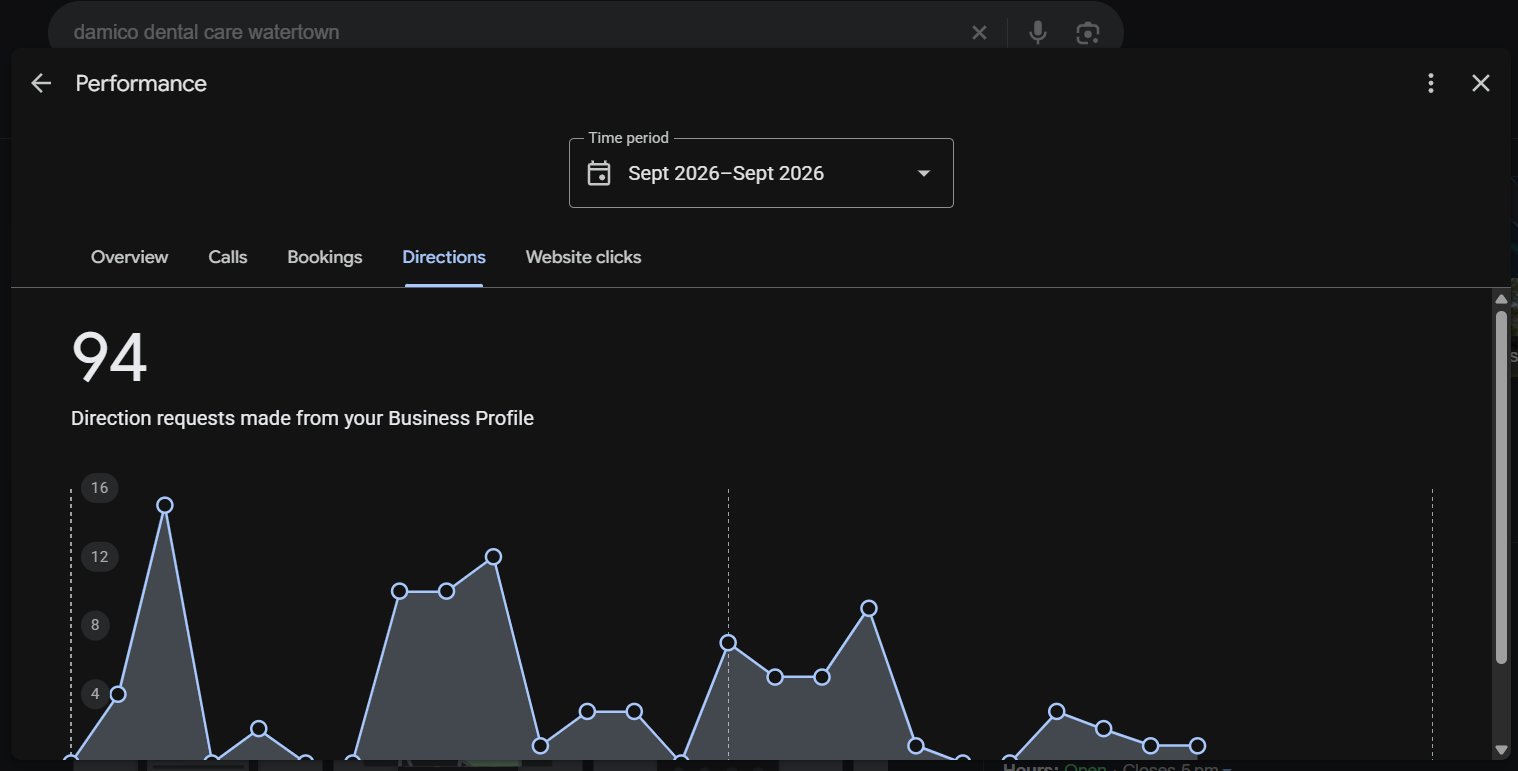Screen dimensions: 1518x771
Task: Open the Website clicks tab
Action: click(x=584, y=257)
